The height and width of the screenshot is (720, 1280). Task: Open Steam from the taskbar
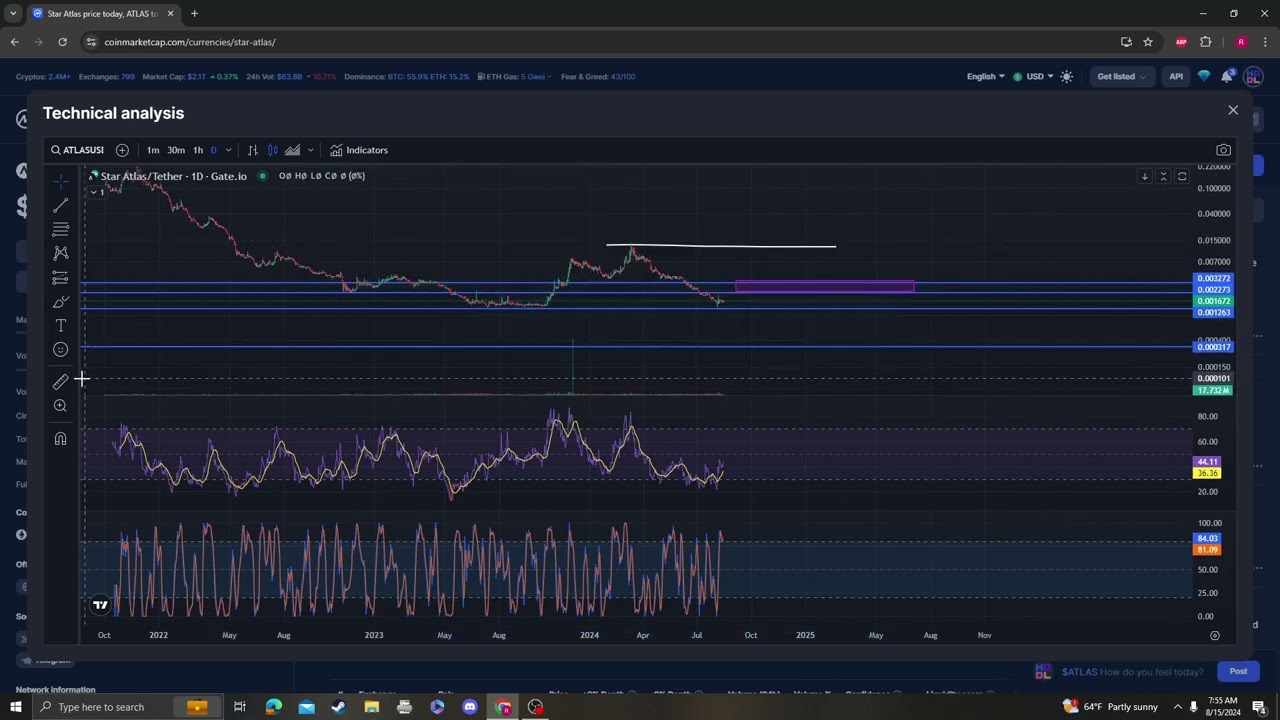tap(338, 707)
